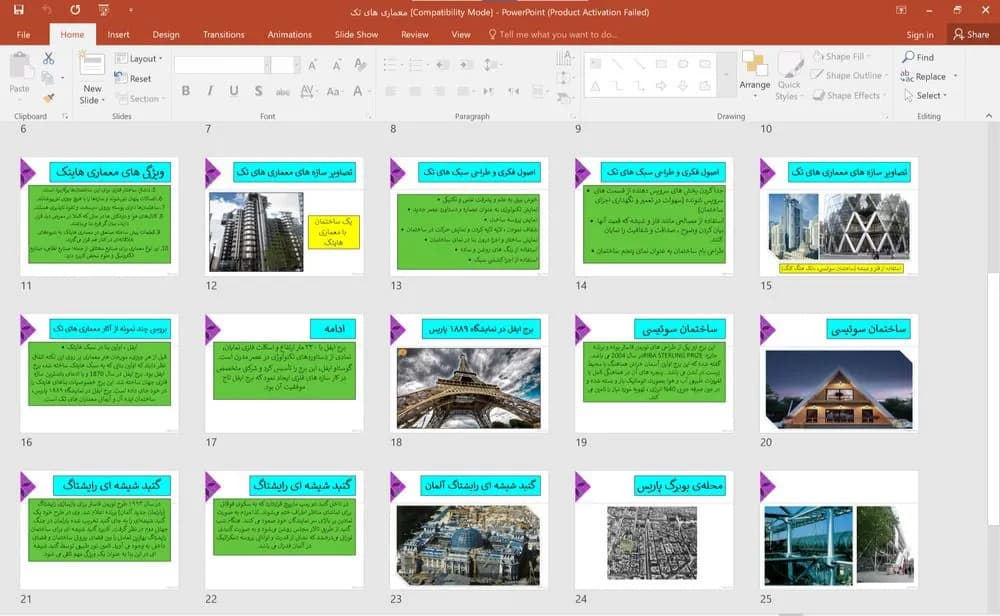Image resolution: width=1000 pixels, height=616 pixels.
Task: Click the Cut scissors icon
Action: [48, 58]
